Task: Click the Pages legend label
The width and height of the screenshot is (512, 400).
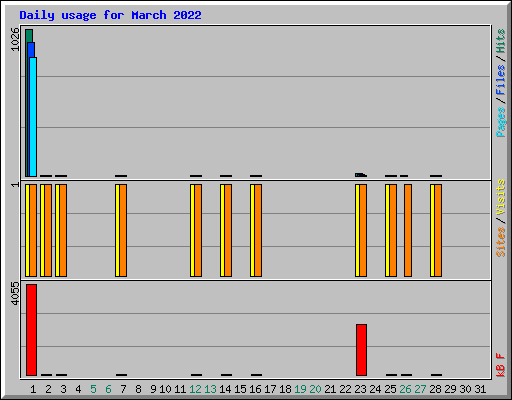Action: [501, 122]
